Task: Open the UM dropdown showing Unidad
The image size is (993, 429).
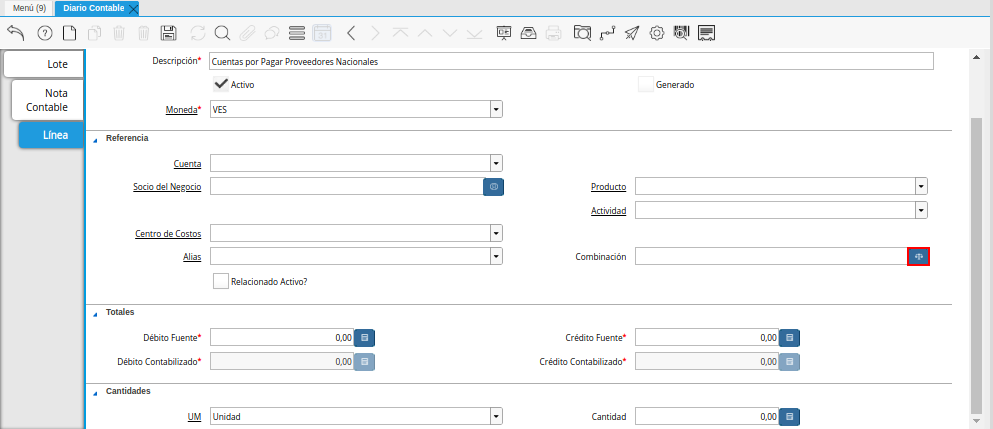Action: (495, 416)
